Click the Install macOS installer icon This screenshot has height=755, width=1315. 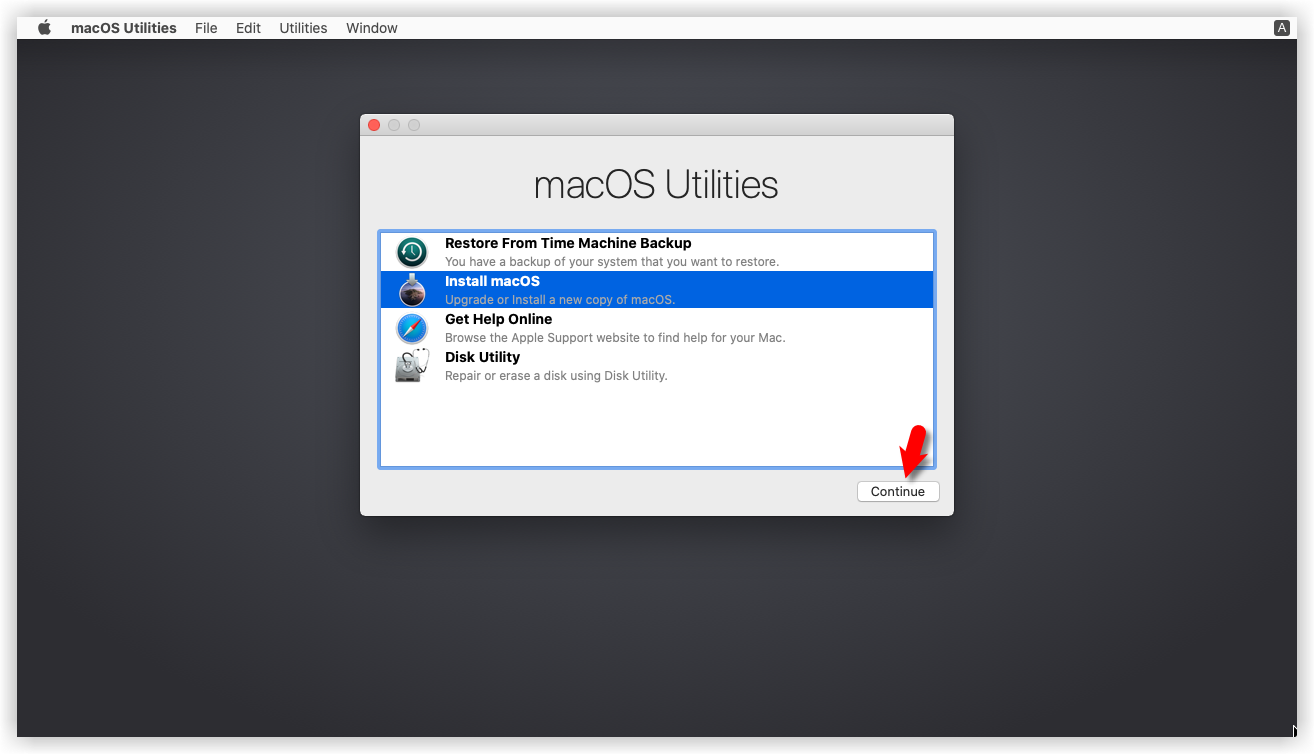[412, 290]
